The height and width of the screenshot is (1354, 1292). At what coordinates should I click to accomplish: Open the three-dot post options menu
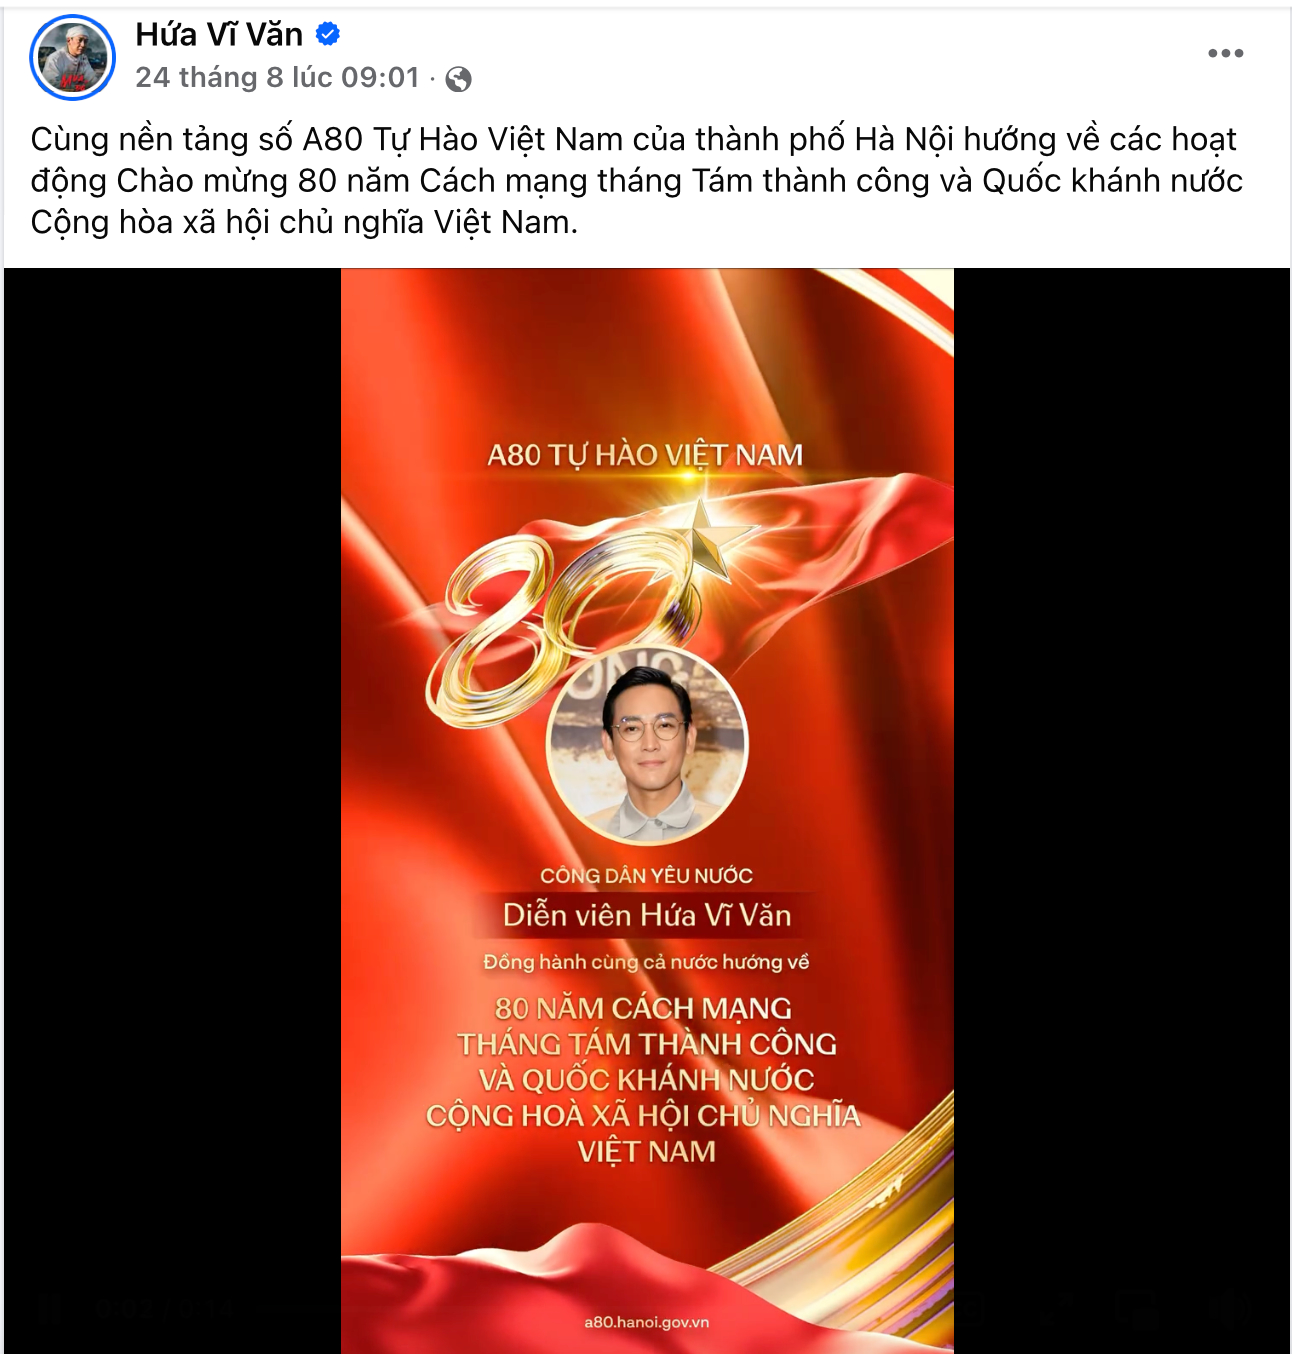tap(1225, 53)
